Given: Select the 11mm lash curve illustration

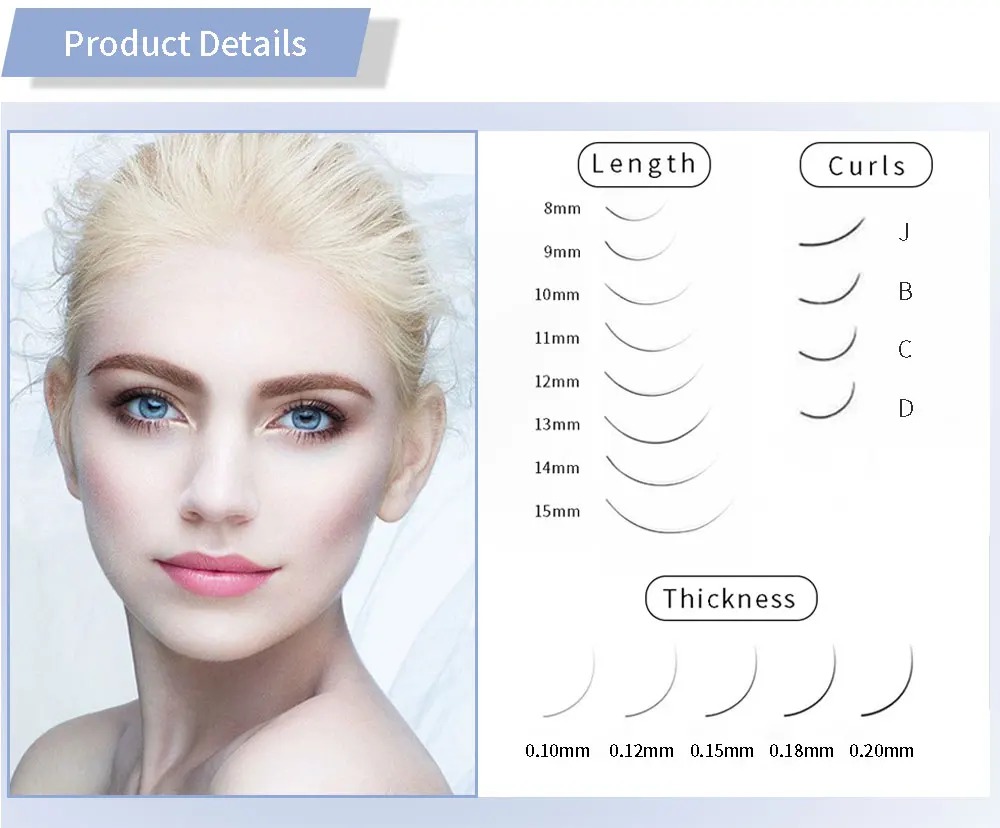Looking at the screenshot, I should [649, 337].
